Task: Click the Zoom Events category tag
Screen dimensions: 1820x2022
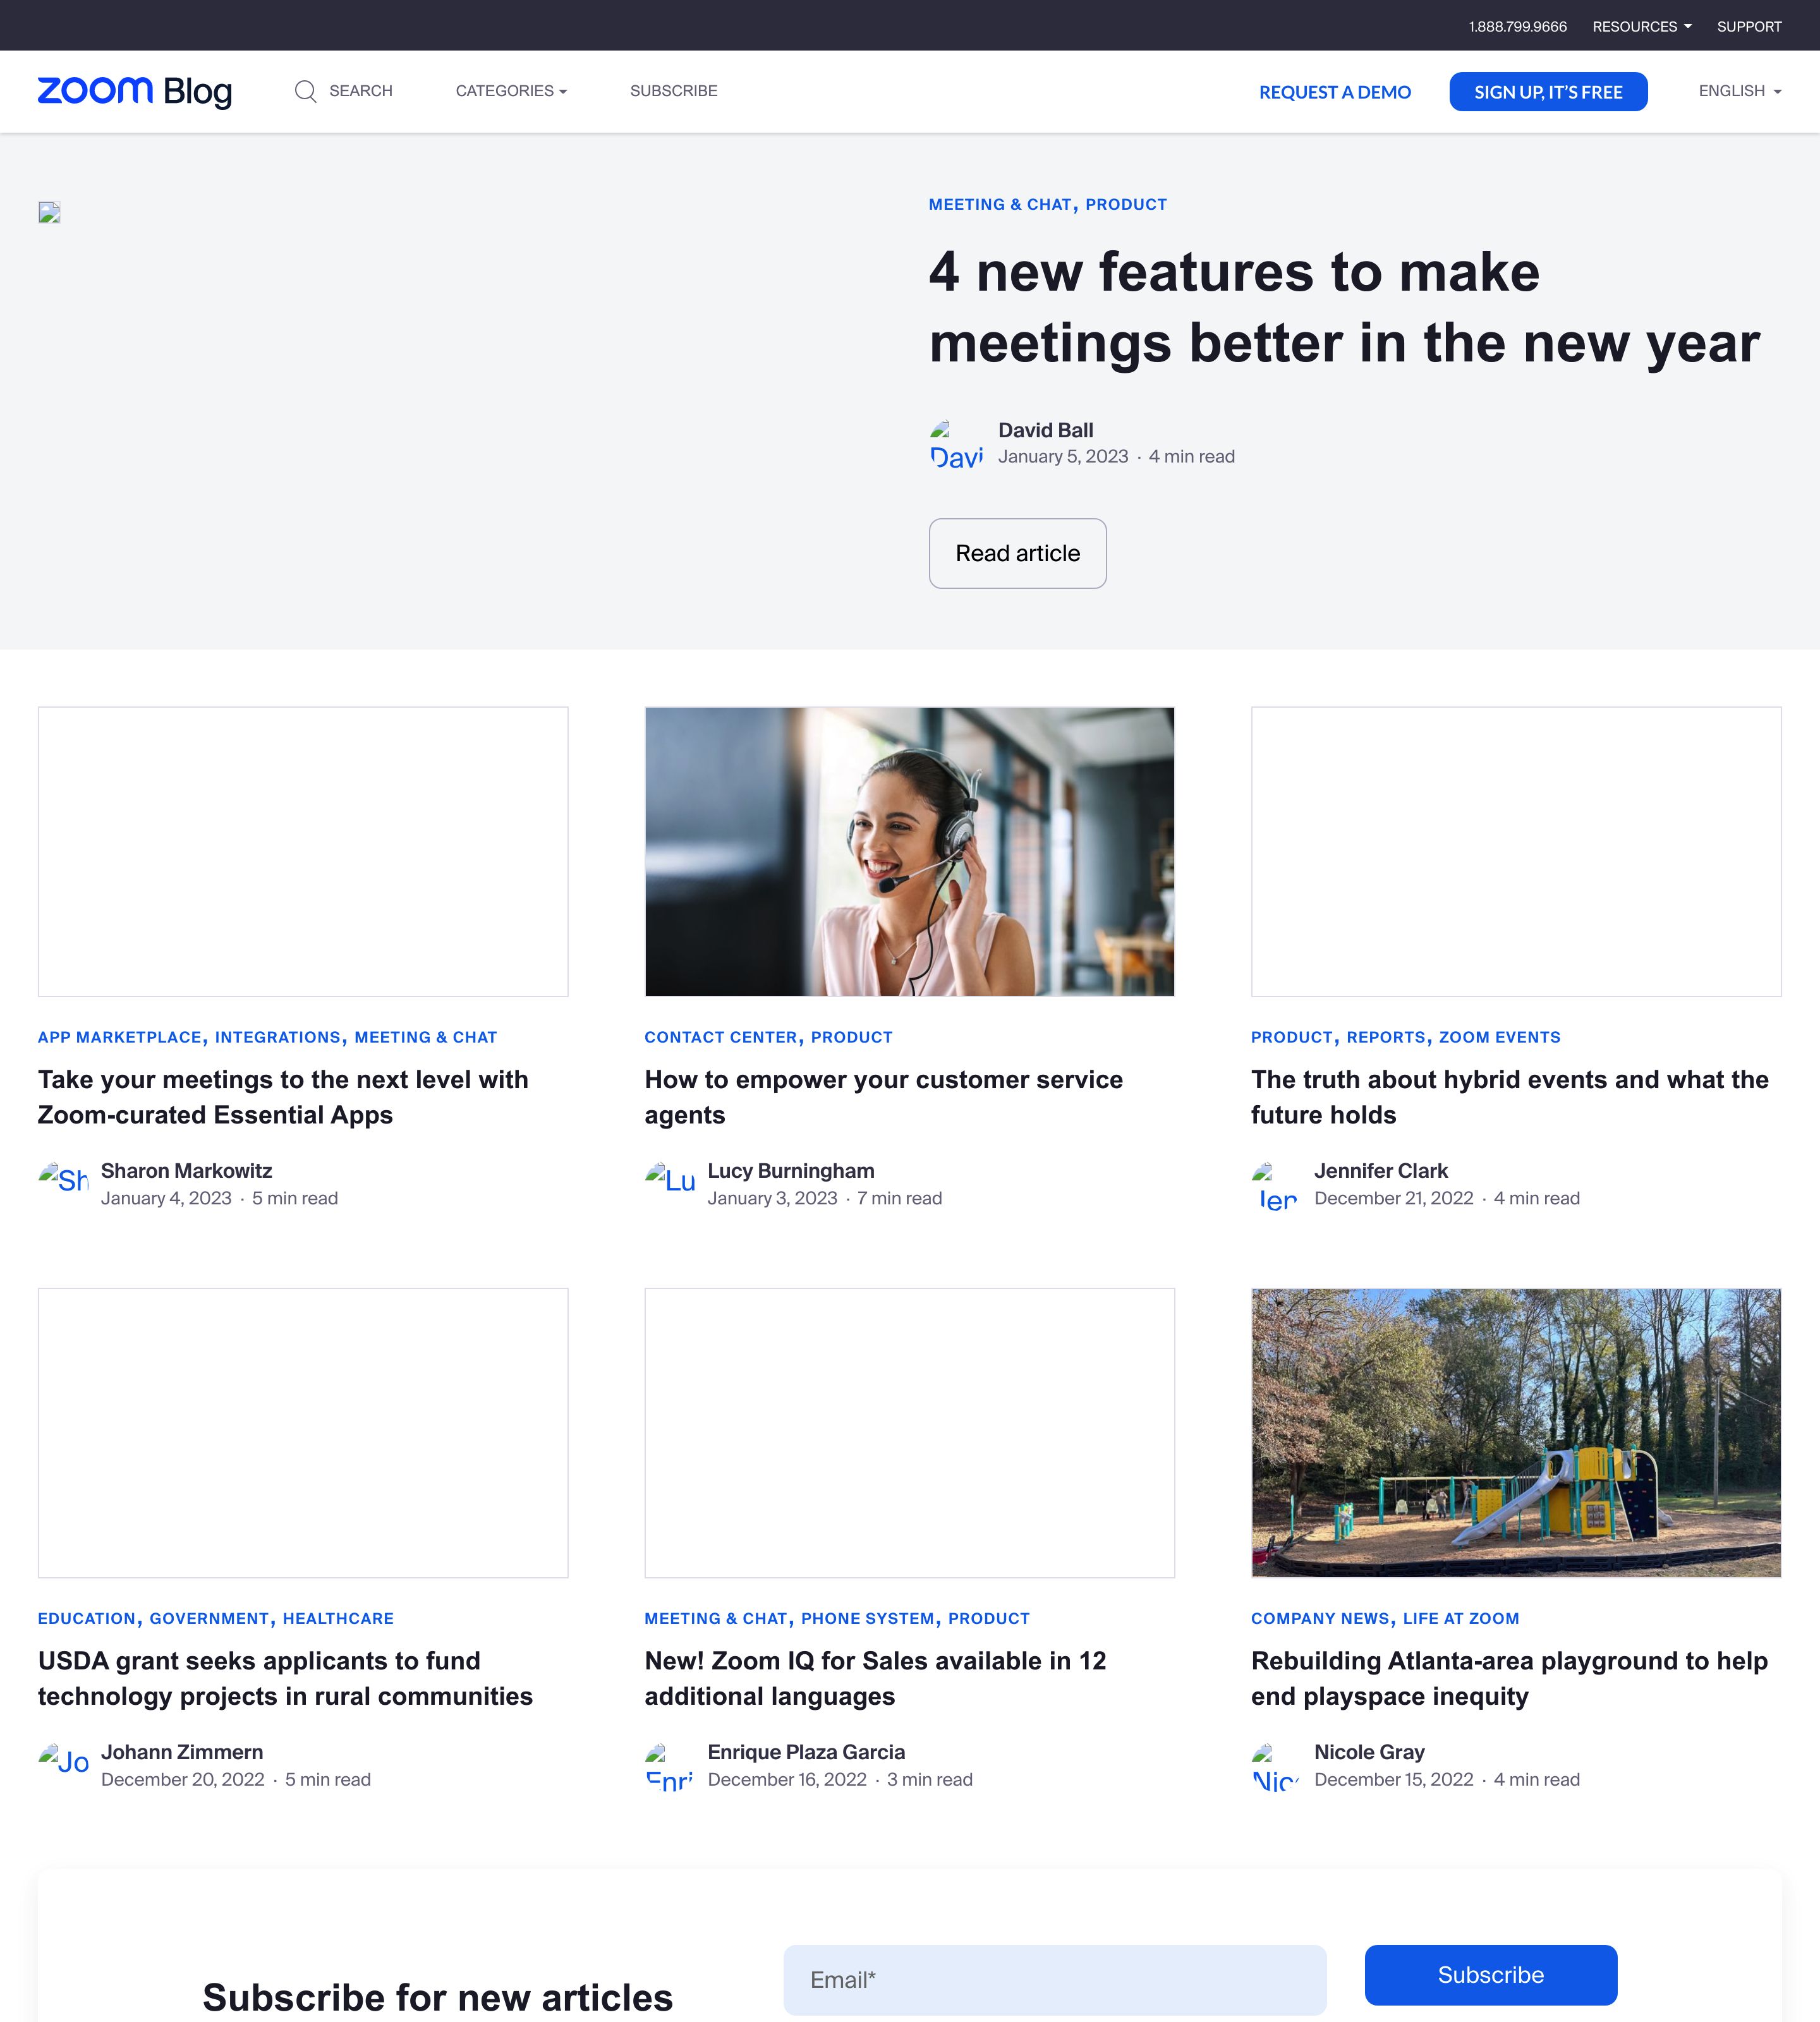Action: tap(1499, 1037)
